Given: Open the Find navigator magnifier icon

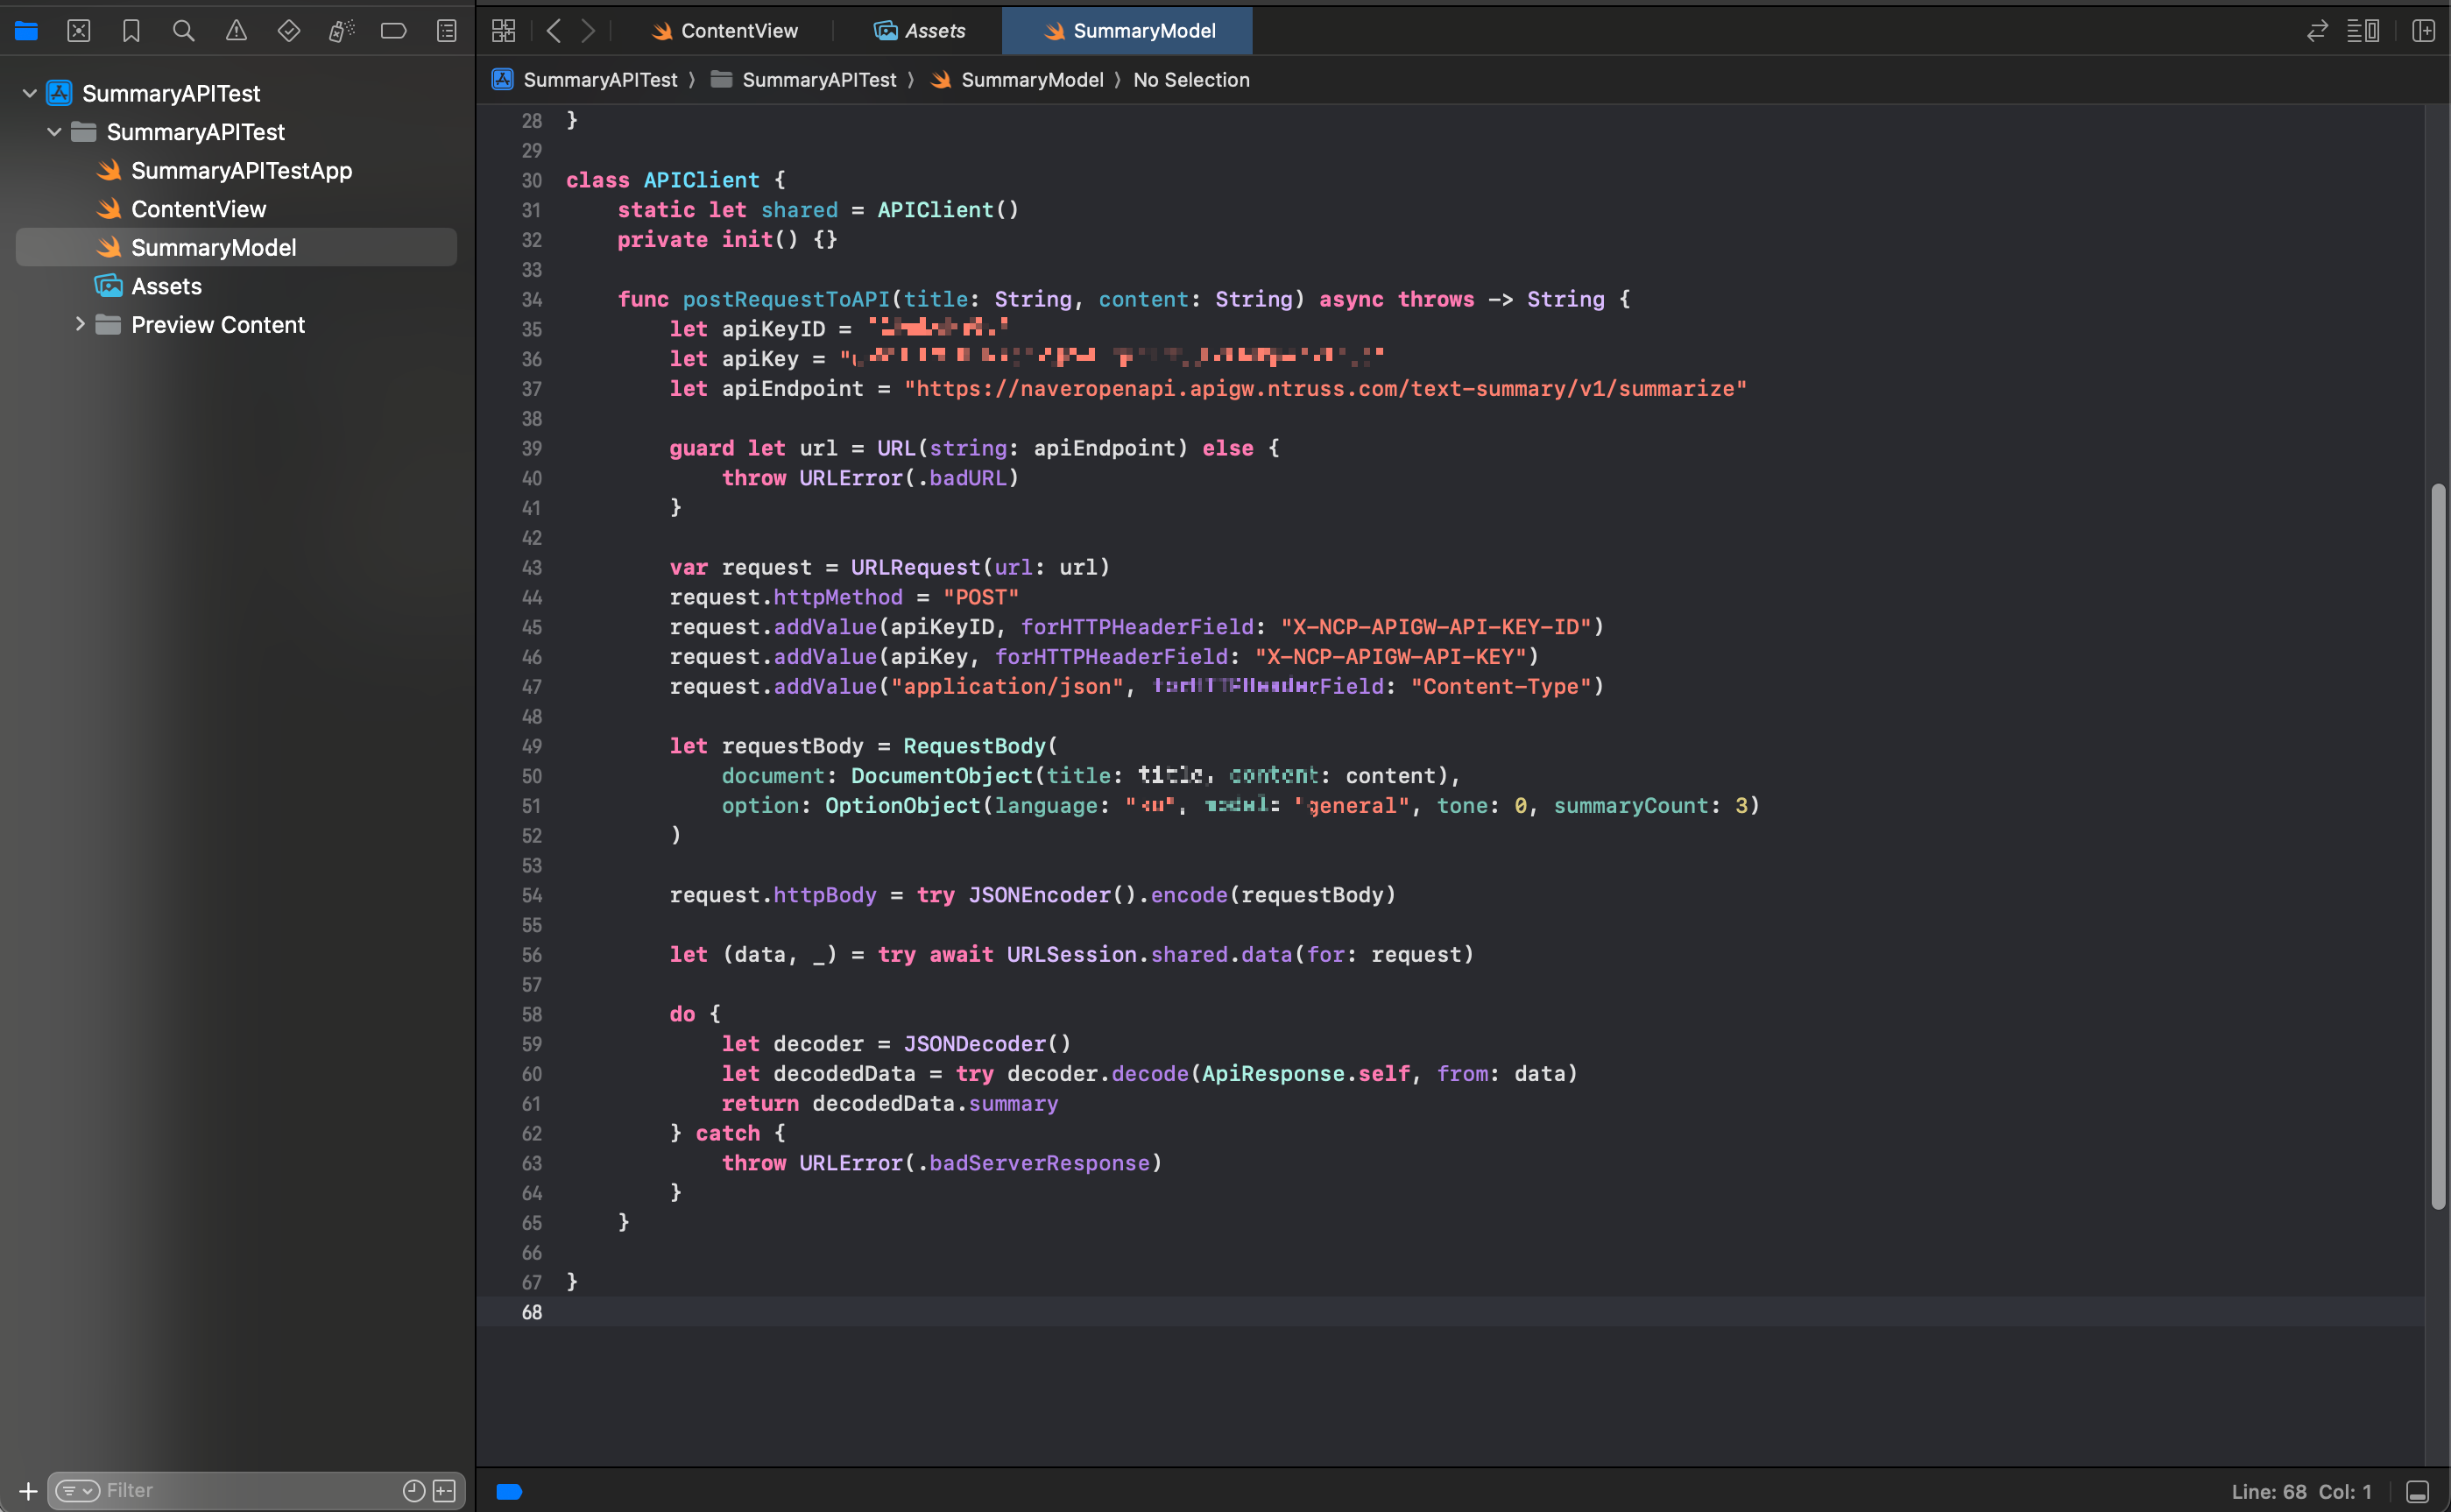Looking at the screenshot, I should point(183,31).
